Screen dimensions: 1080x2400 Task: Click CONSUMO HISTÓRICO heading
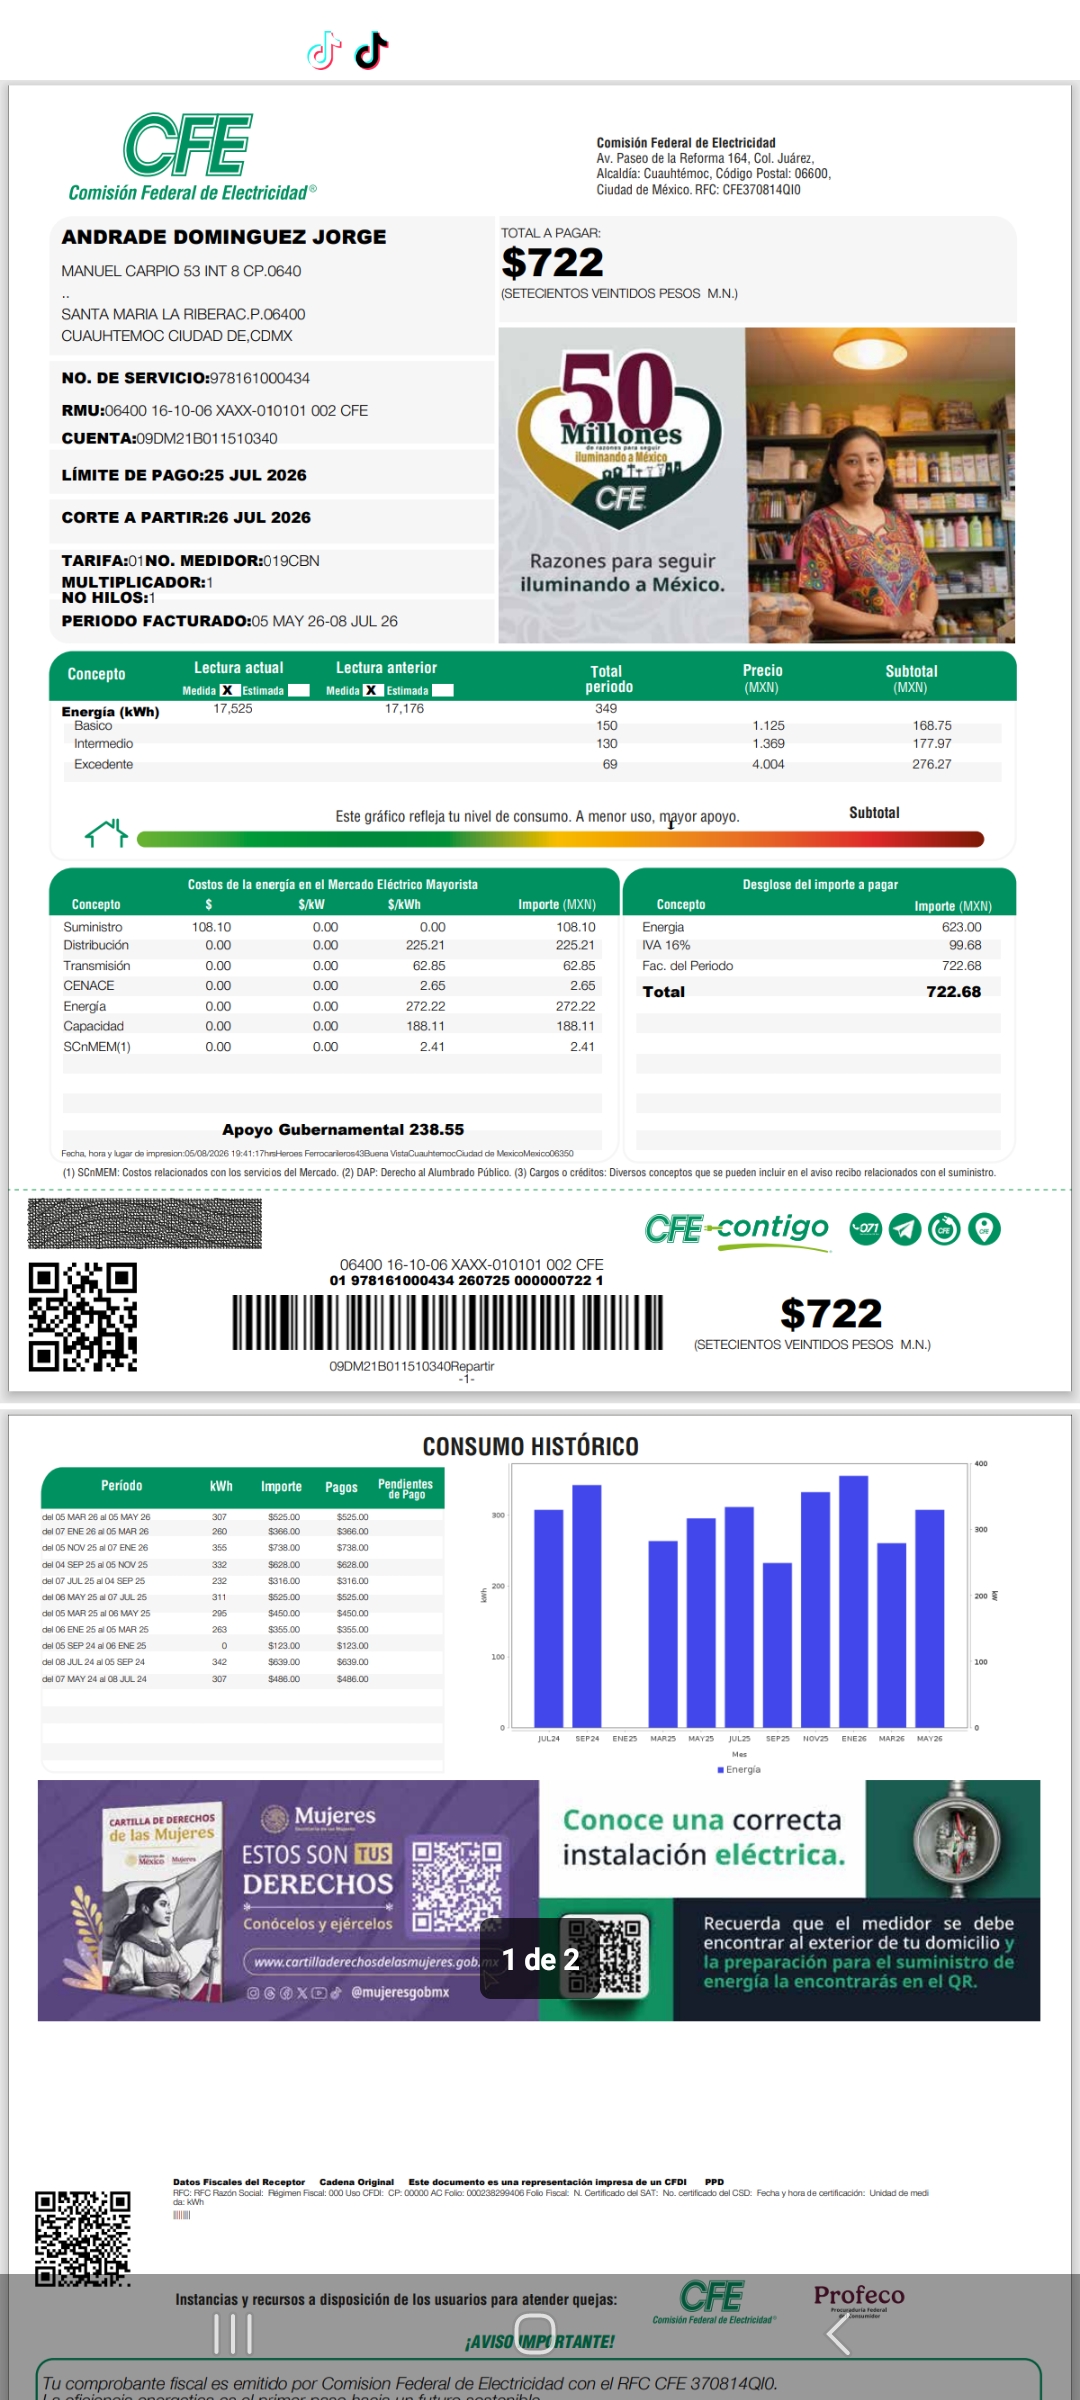(x=531, y=1447)
